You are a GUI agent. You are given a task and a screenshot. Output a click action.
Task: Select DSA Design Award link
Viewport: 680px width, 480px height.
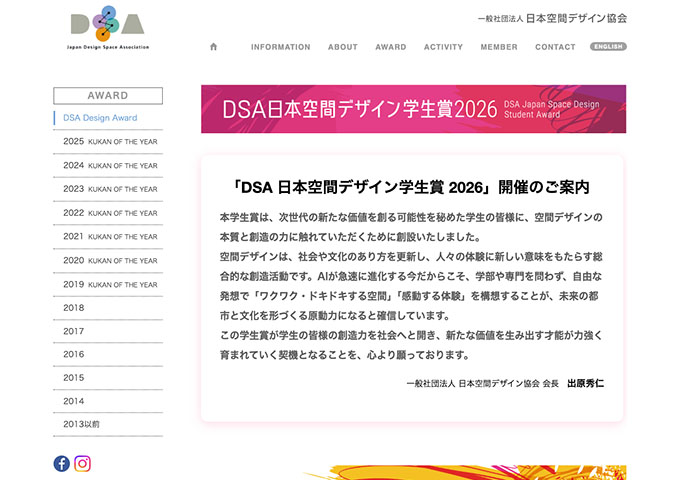pos(100,118)
